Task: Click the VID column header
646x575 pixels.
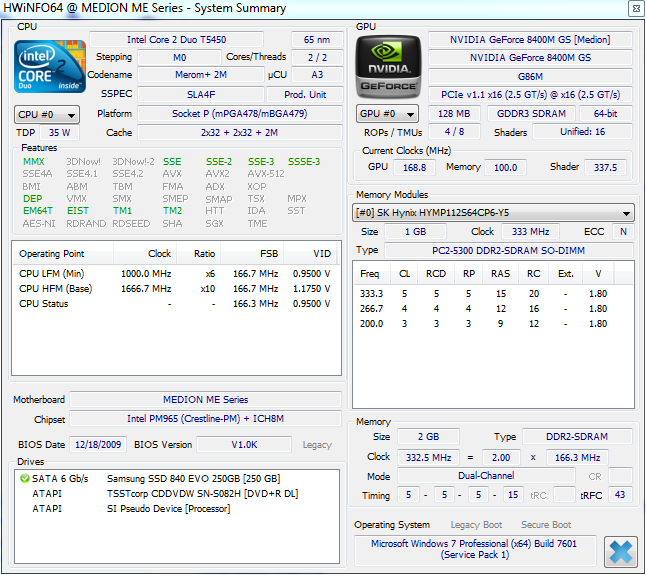Action: (x=311, y=254)
